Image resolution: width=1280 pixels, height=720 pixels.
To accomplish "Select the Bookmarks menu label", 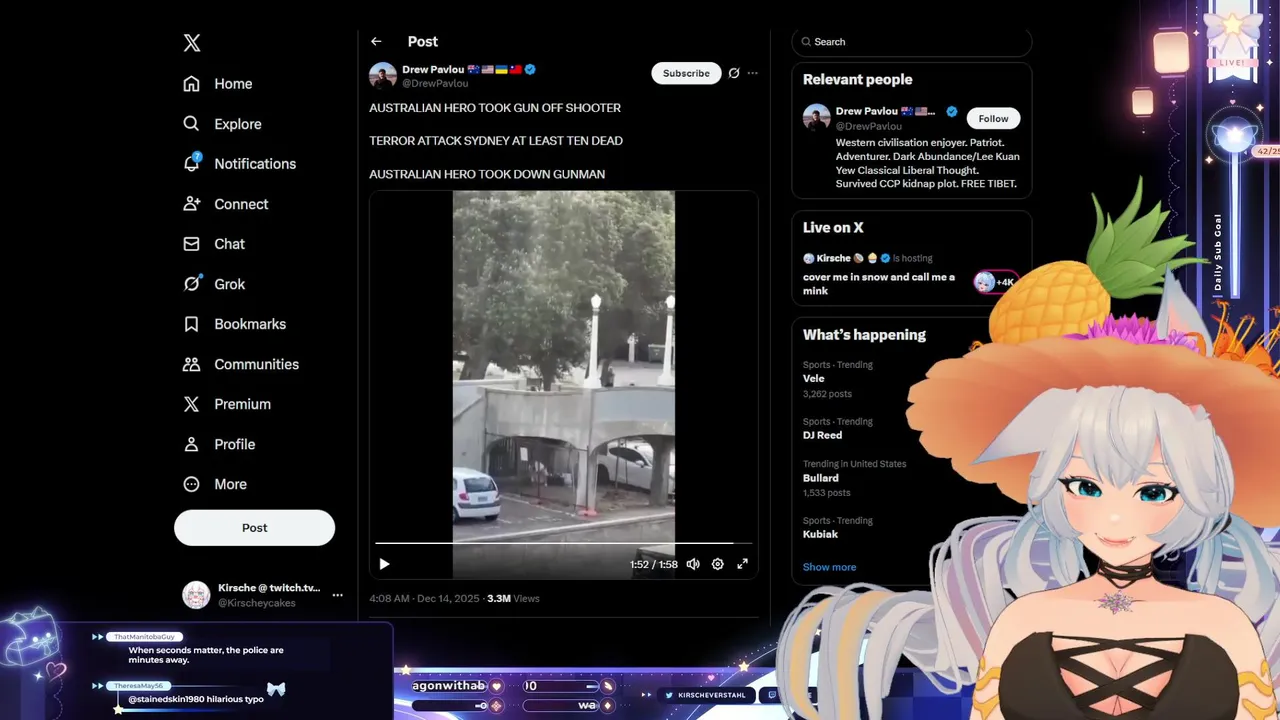I will [x=250, y=324].
